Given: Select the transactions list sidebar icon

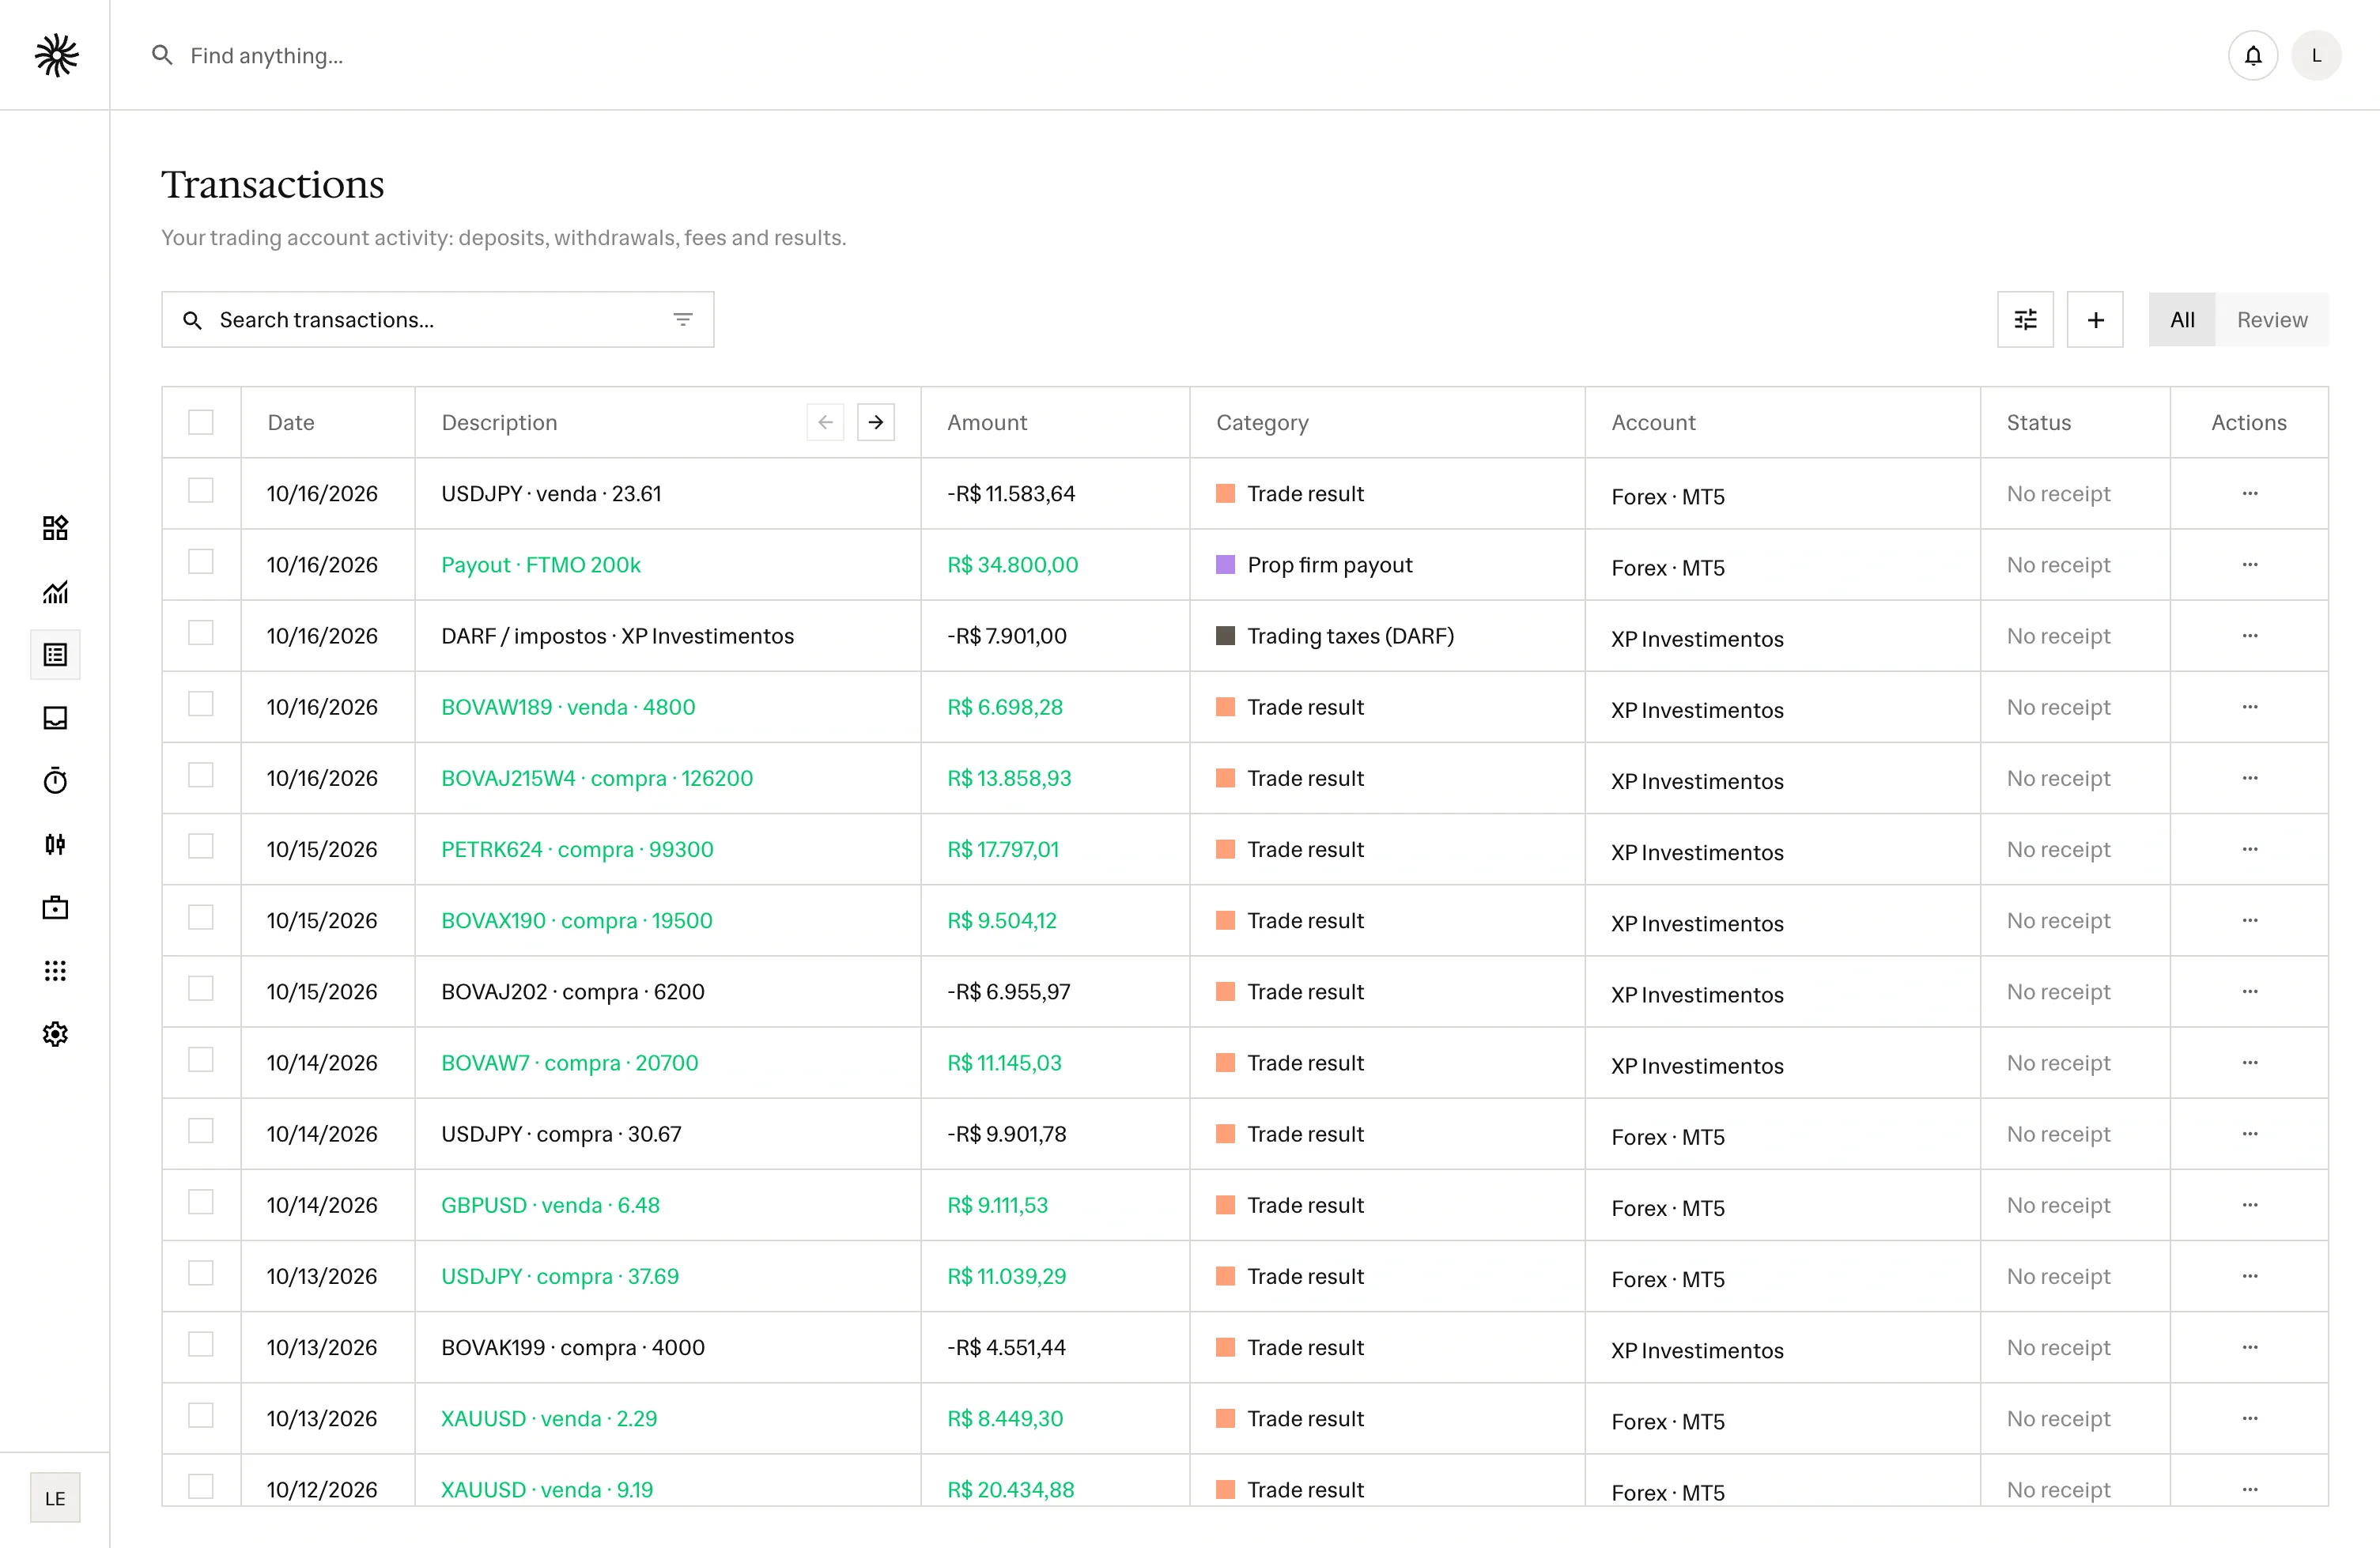Looking at the screenshot, I should coord(55,655).
